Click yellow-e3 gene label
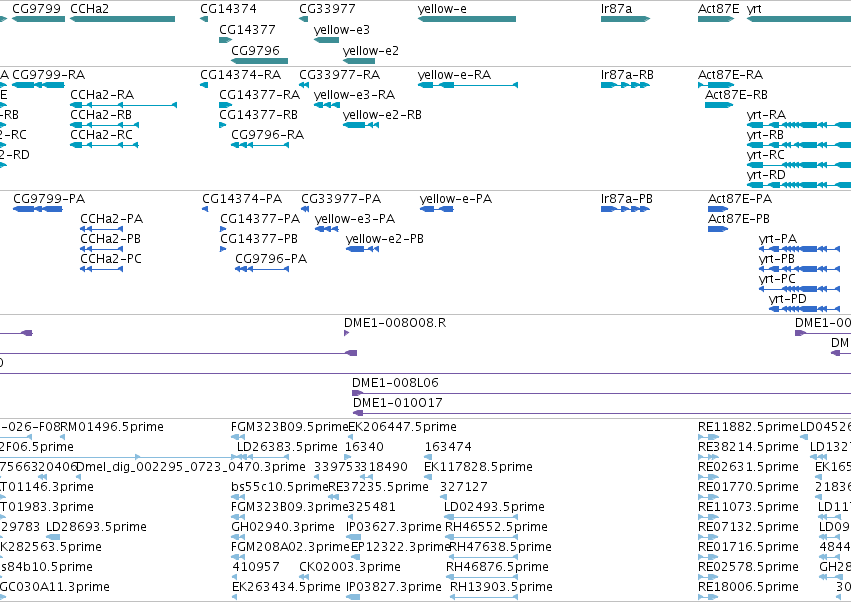Image resolution: width=851 pixels, height=602 pixels. [342, 30]
